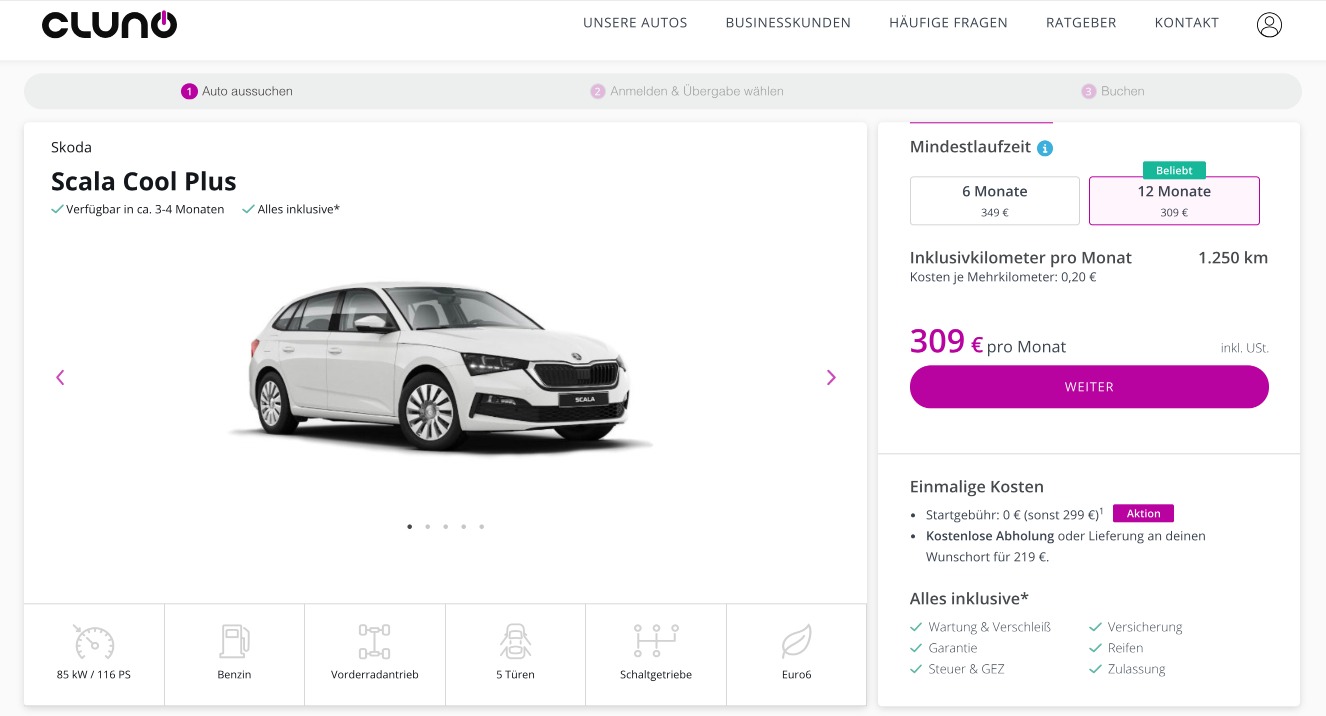1326x716 pixels.
Task: Select the 12 Monate duration option
Action: pyautogui.click(x=1174, y=201)
